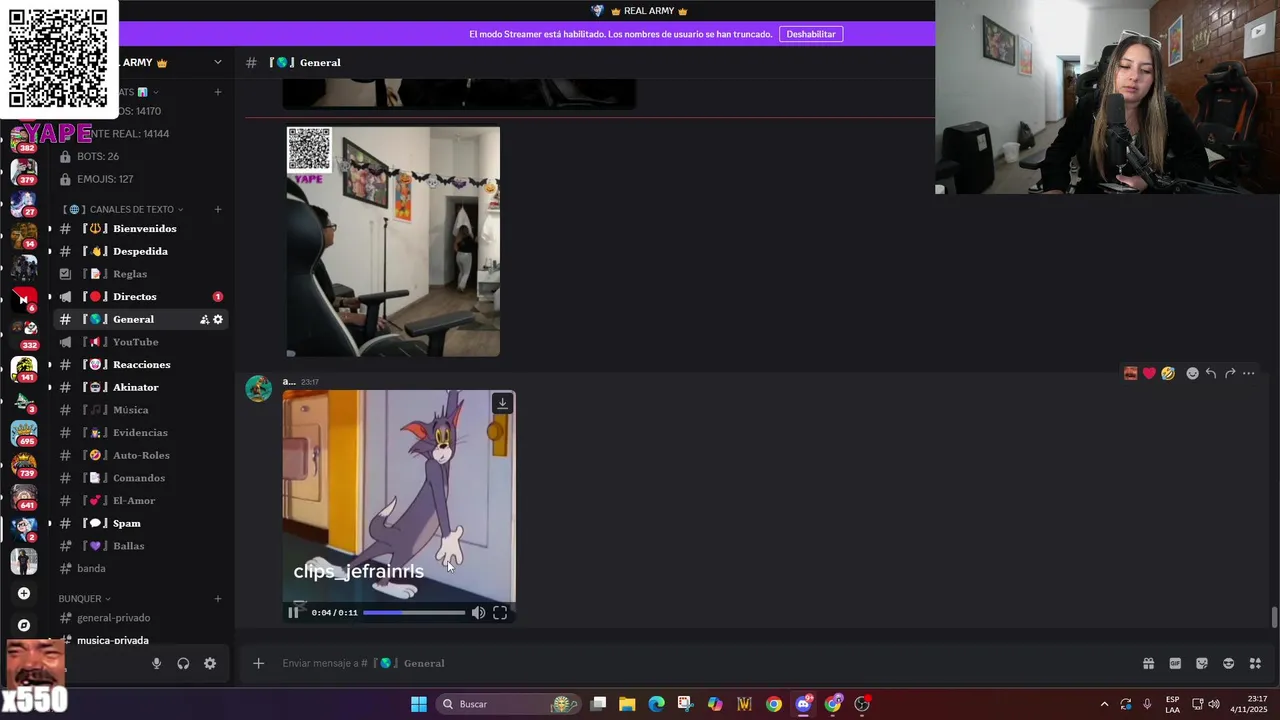
Task: Create channel in BUNQUER category
Action: tap(217, 598)
